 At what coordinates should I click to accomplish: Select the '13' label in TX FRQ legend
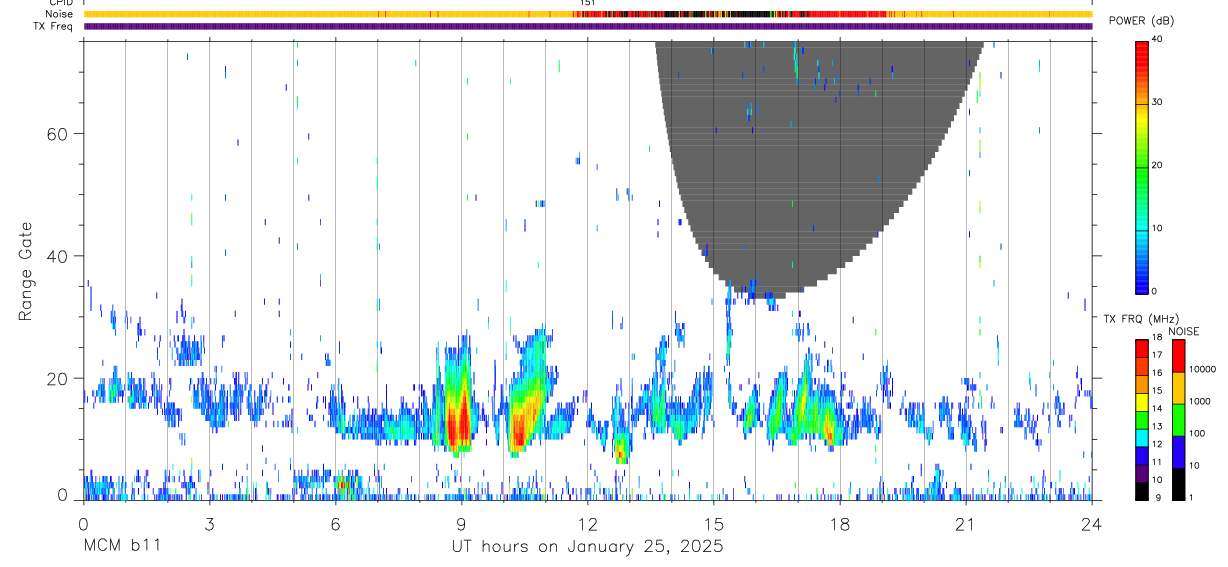pos(1157,427)
